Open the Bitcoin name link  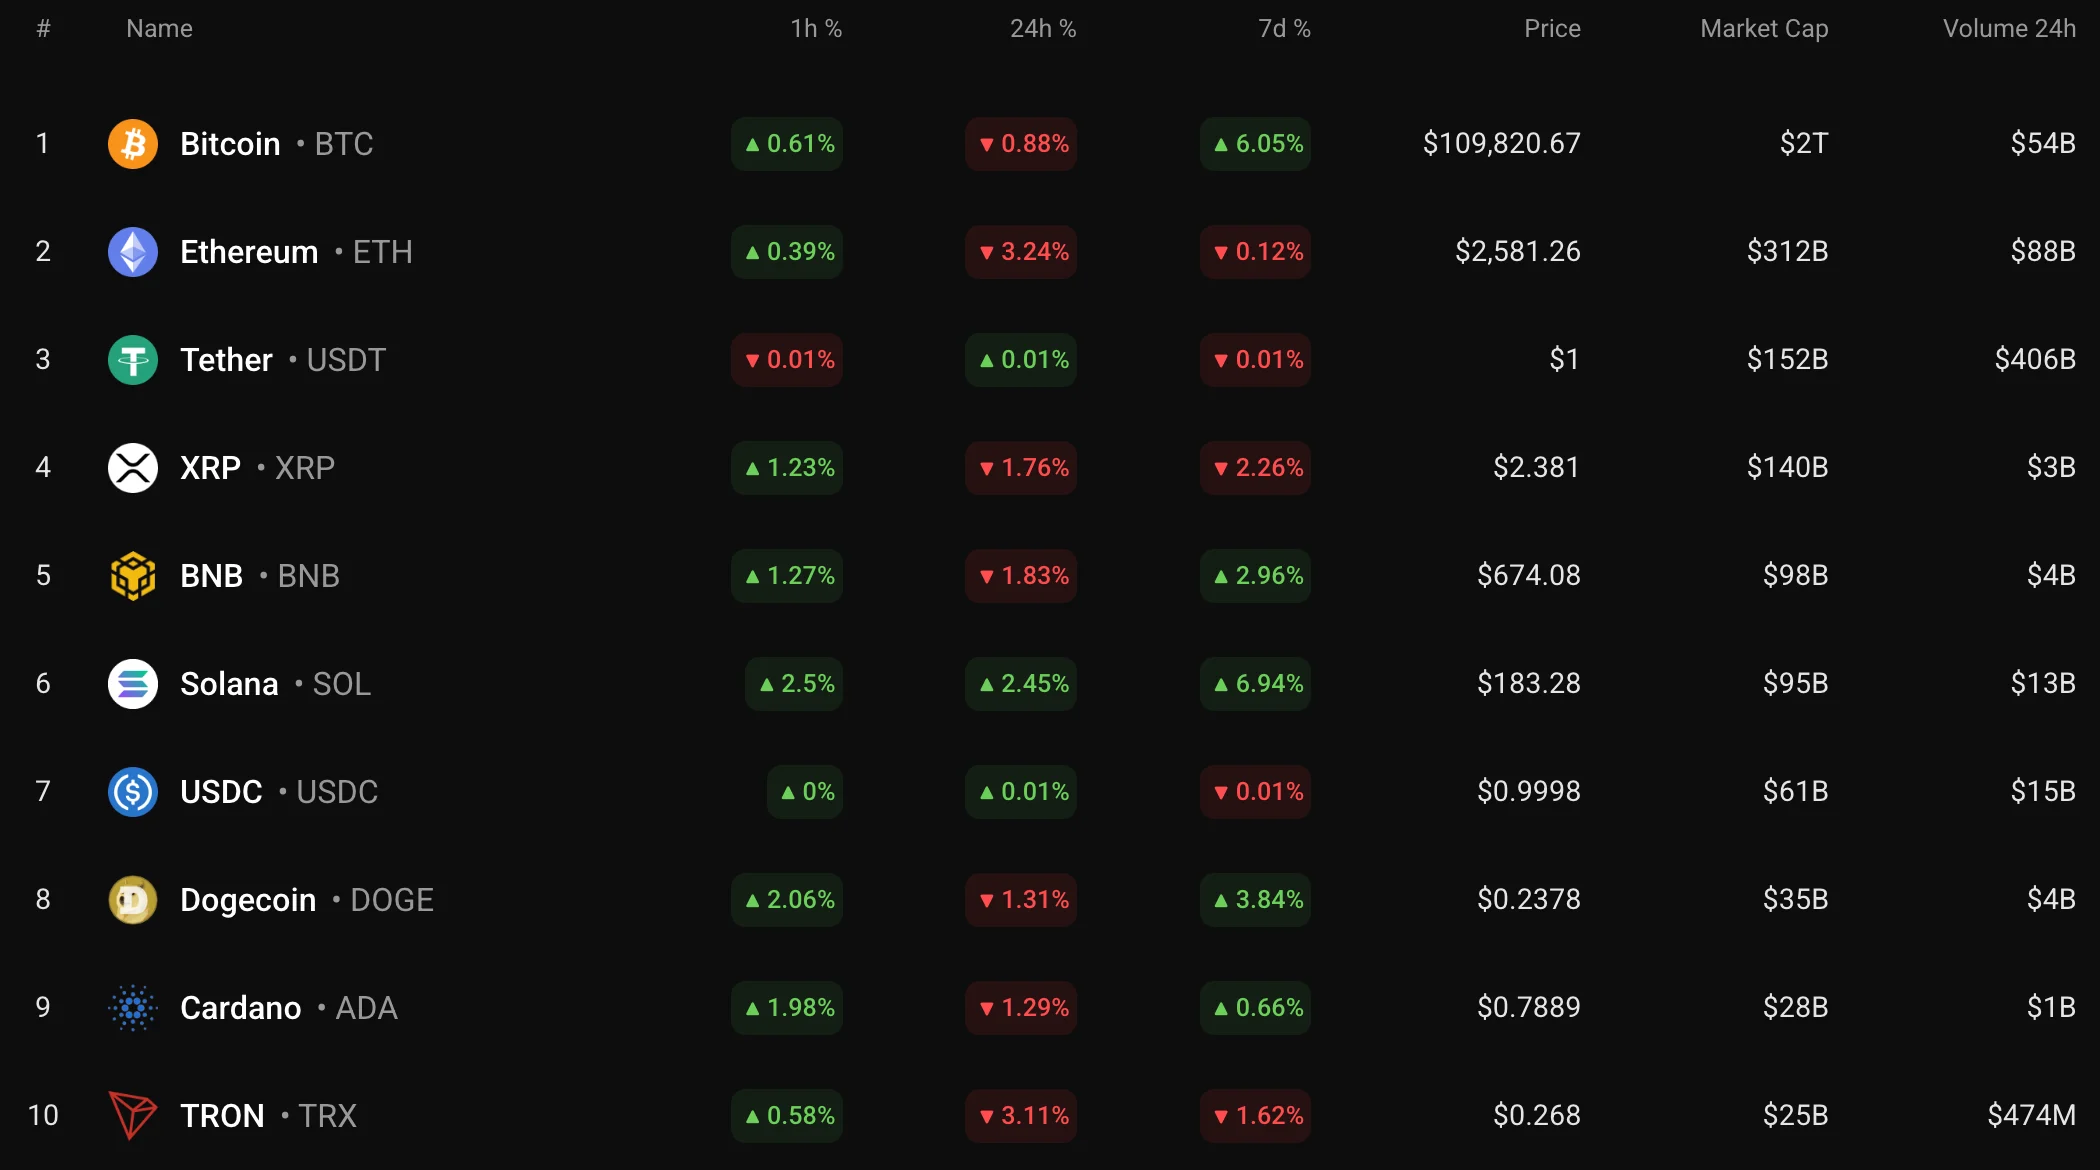(x=230, y=144)
